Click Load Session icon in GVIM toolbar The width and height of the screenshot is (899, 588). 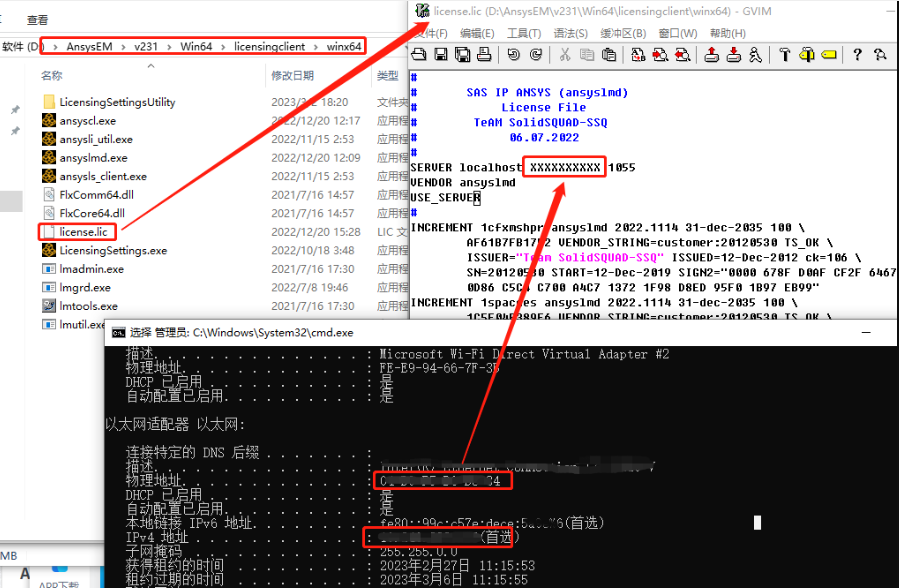712,54
